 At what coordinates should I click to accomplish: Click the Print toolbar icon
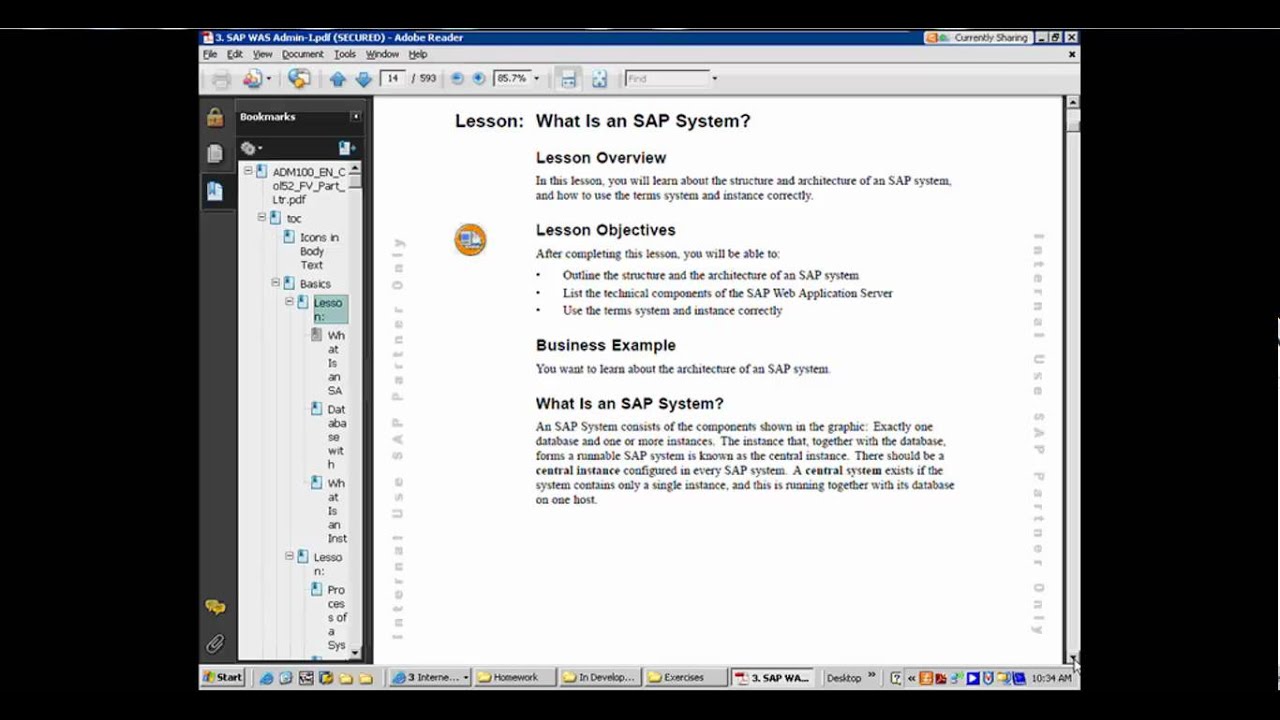click(x=221, y=79)
